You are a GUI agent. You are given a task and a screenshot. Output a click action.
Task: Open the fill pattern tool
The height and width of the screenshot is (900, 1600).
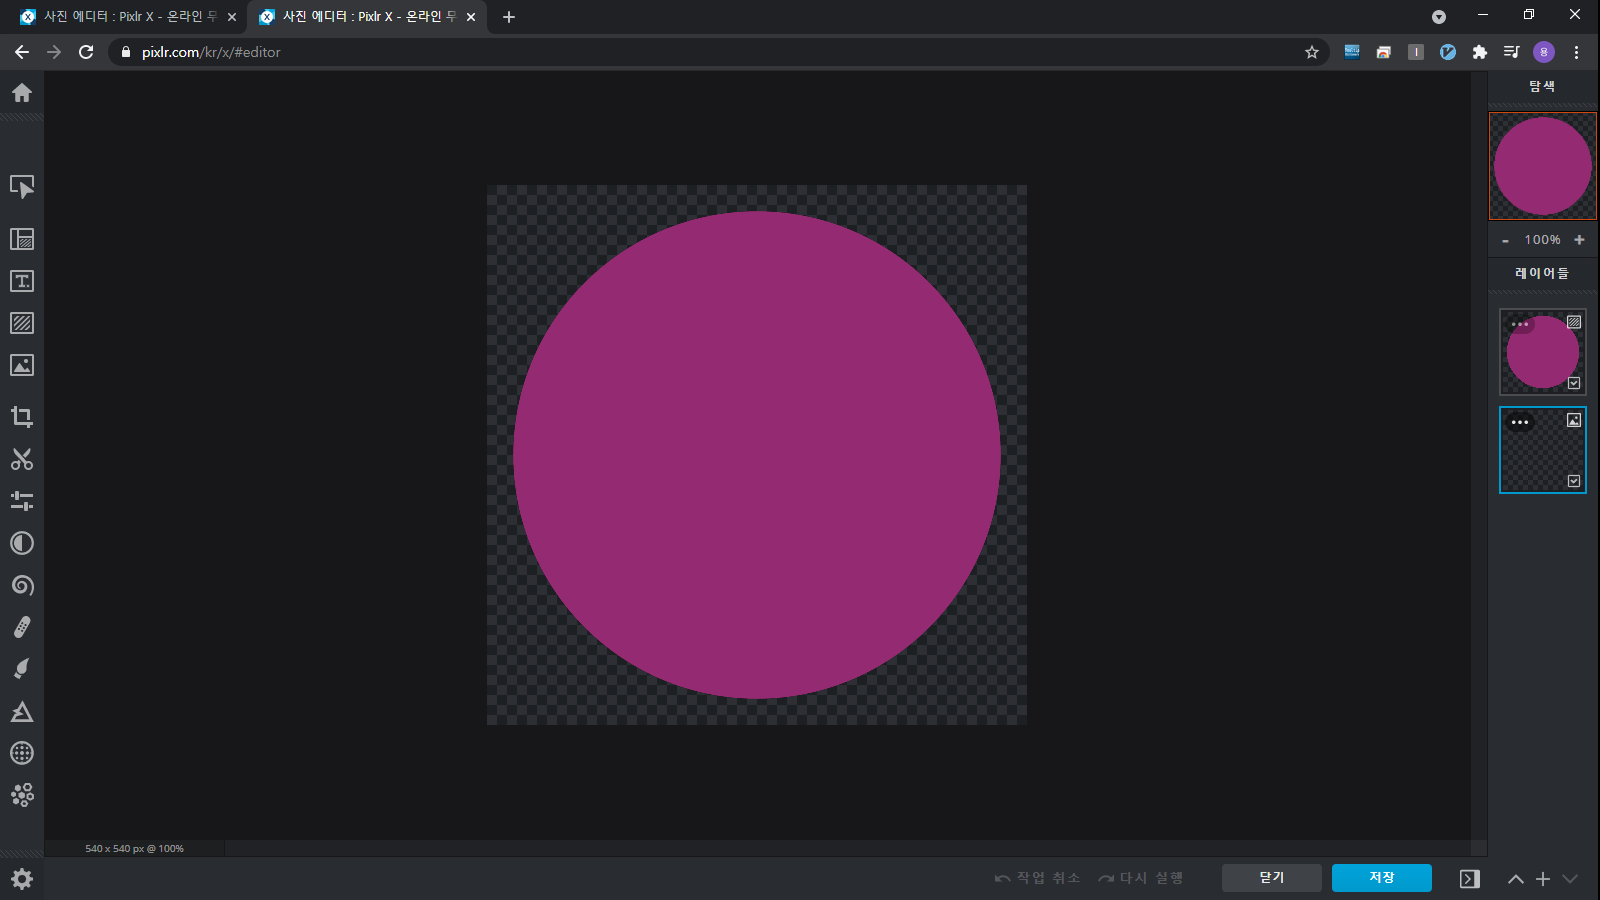click(x=22, y=323)
